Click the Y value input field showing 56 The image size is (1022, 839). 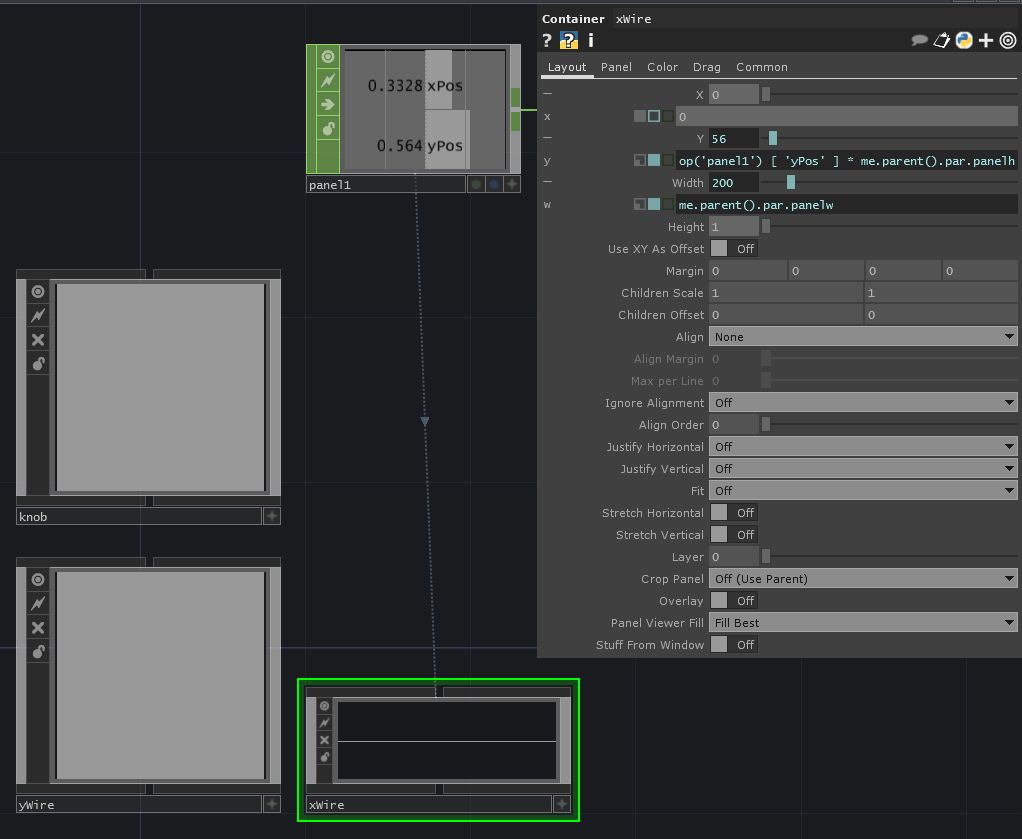pos(733,139)
